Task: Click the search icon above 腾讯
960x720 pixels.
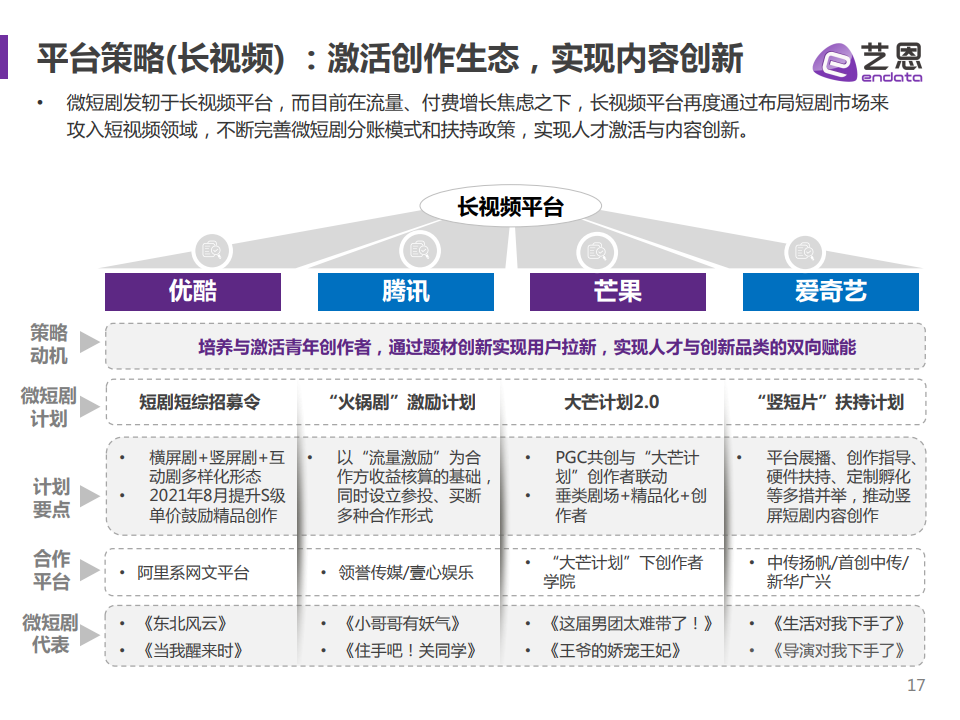Action: click(x=420, y=250)
